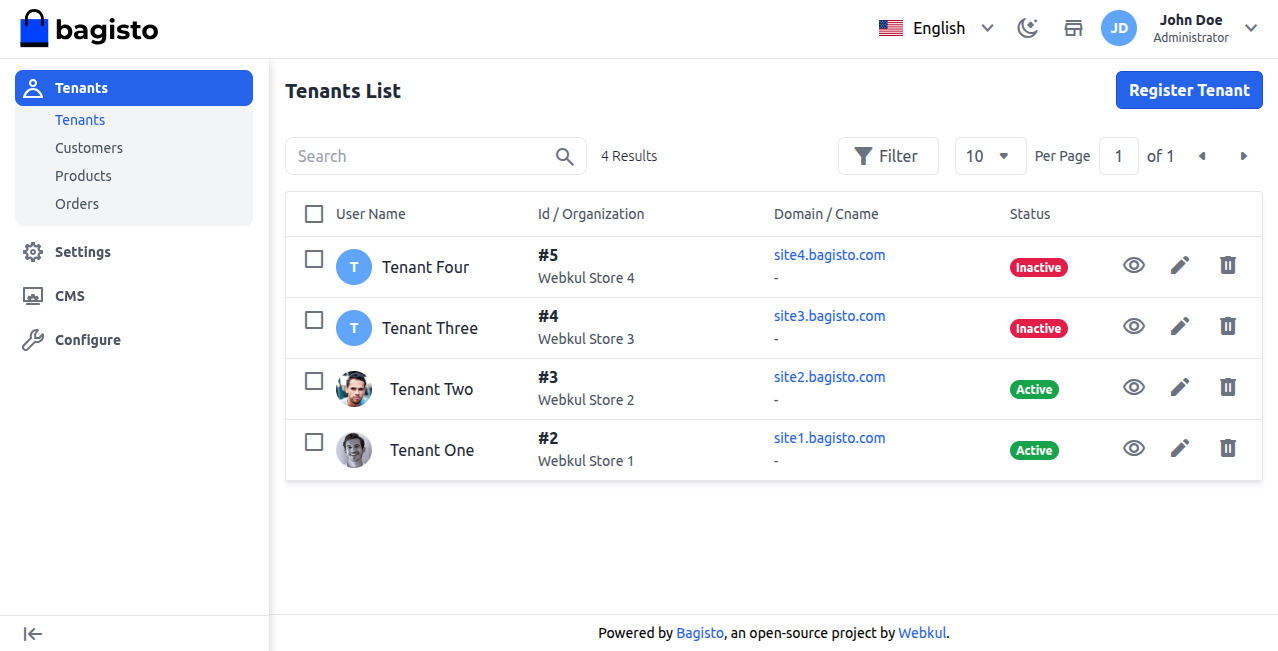This screenshot has width=1278, height=651.
Task: Open the Per Page count dropdown showing 10
Action: pyautogui.click(x=990, y=156)
